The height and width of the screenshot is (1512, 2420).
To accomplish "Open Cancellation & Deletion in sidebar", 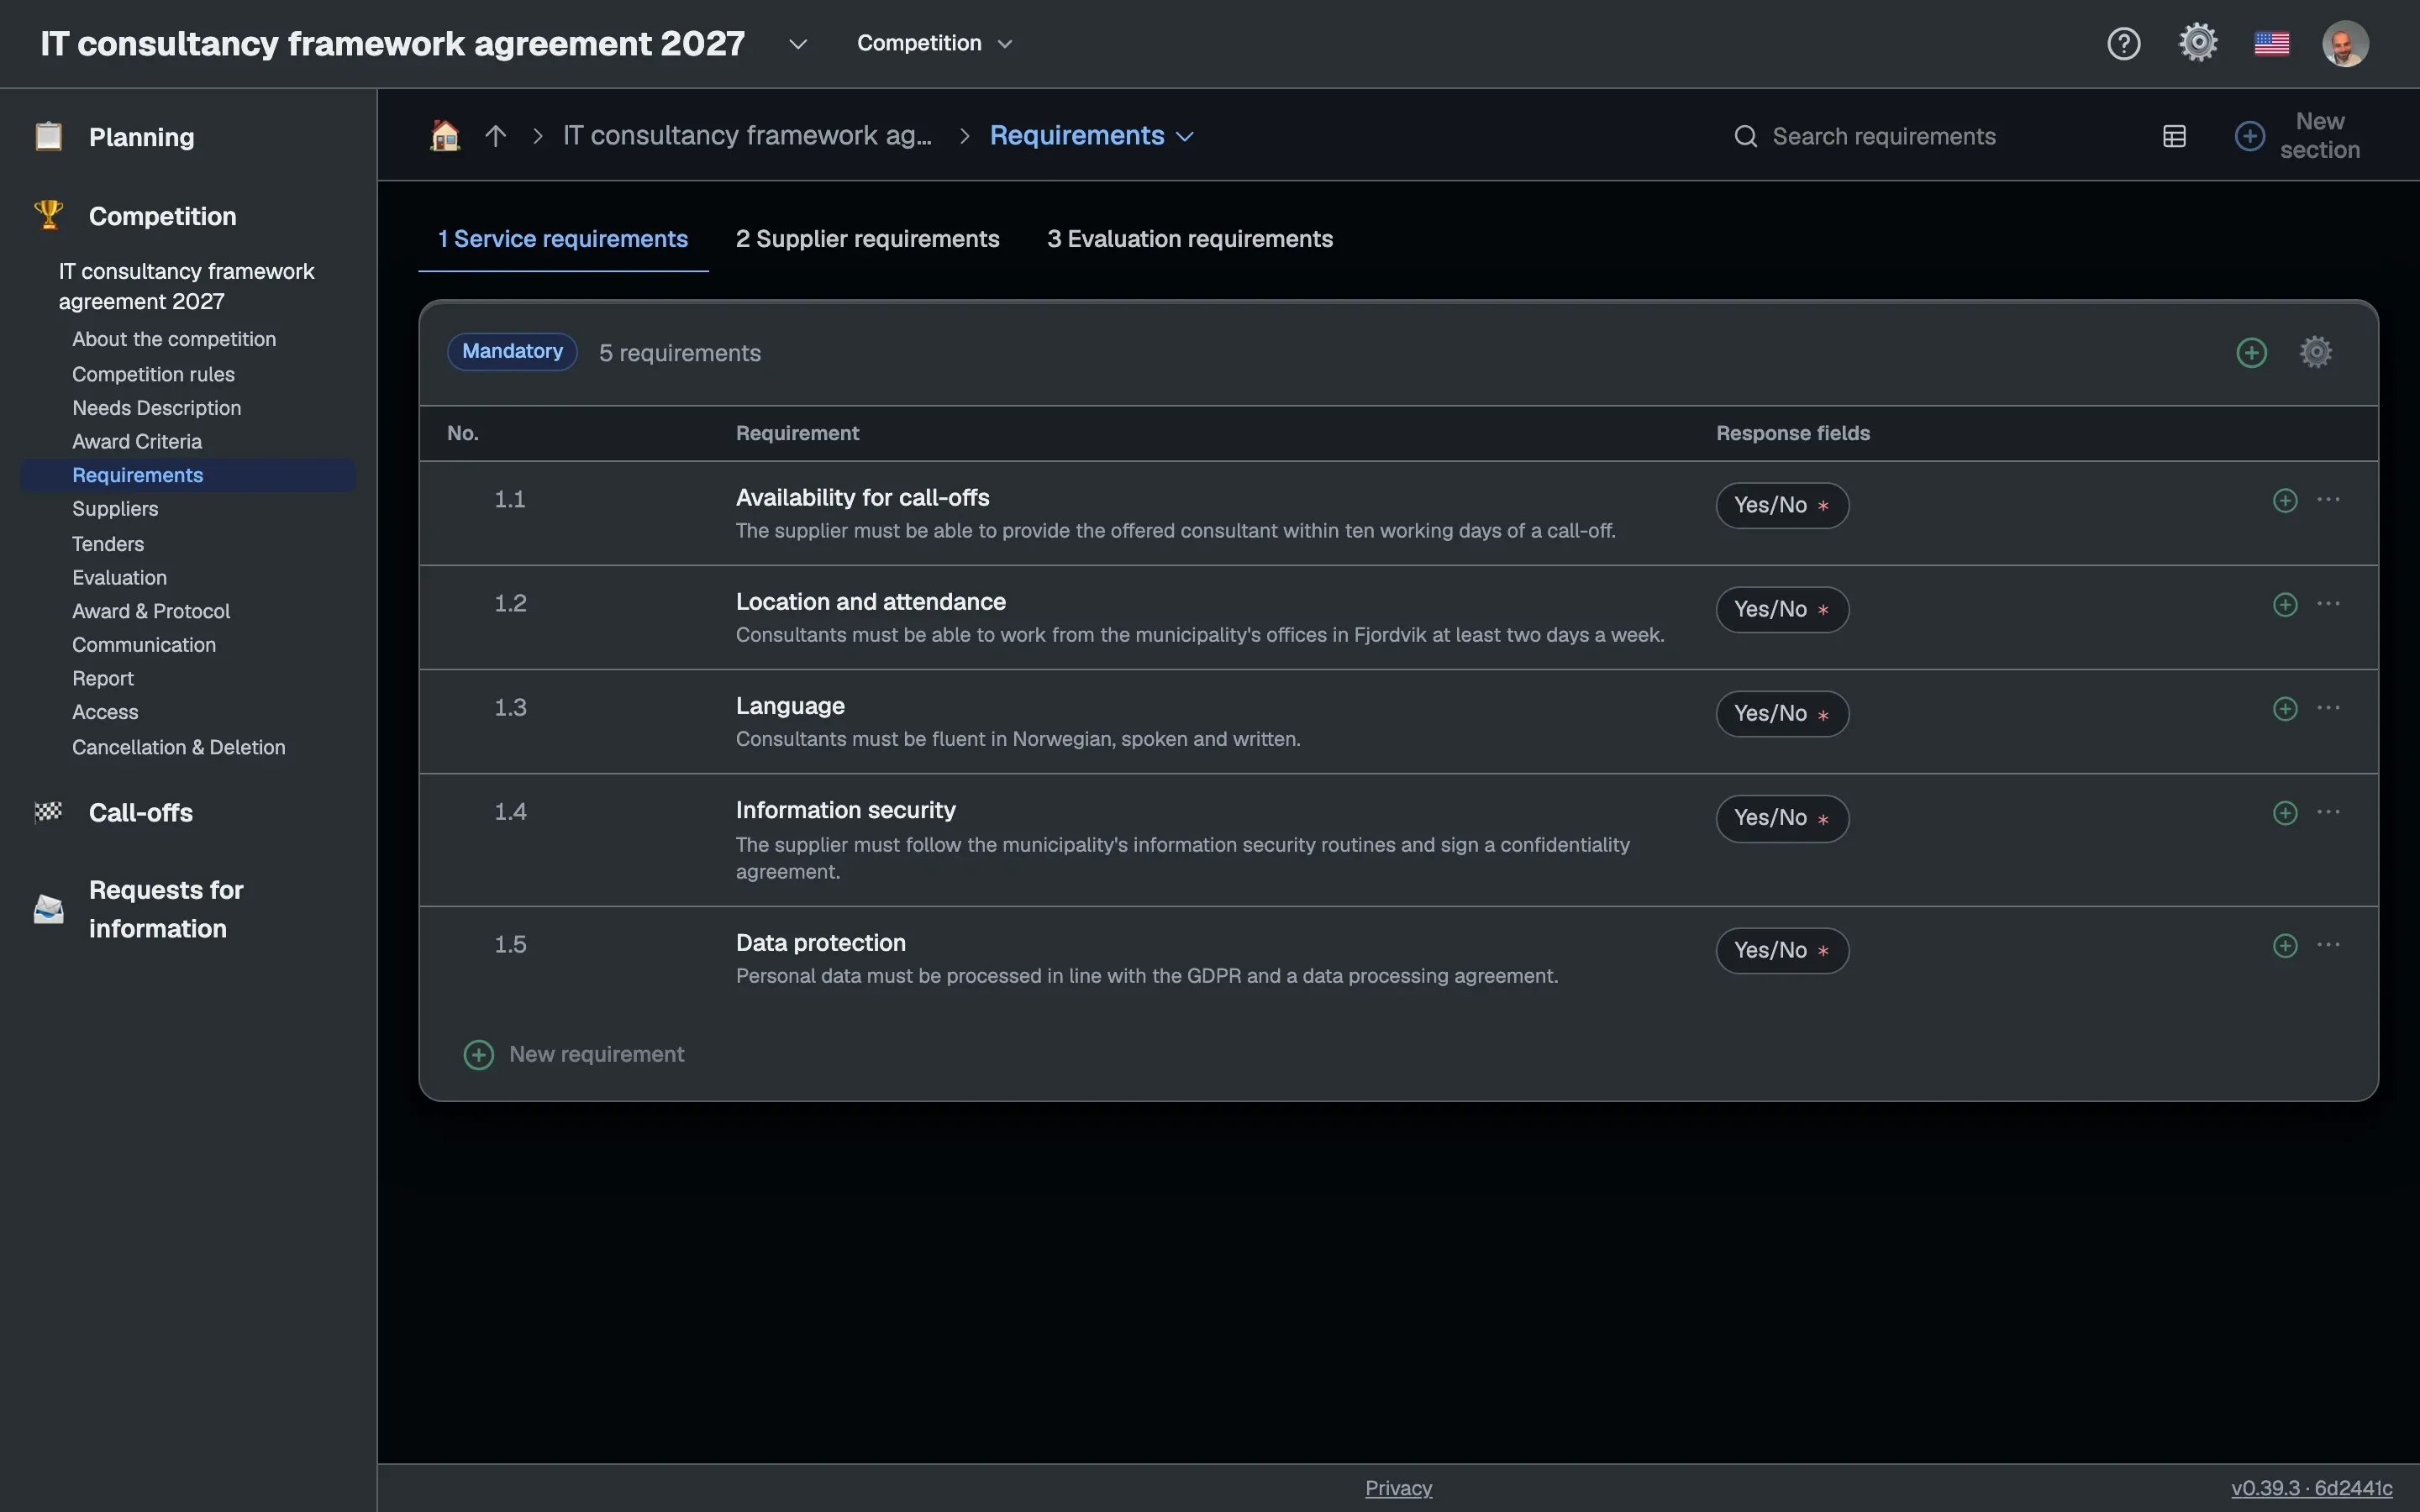I will click(x=178, y=748).
